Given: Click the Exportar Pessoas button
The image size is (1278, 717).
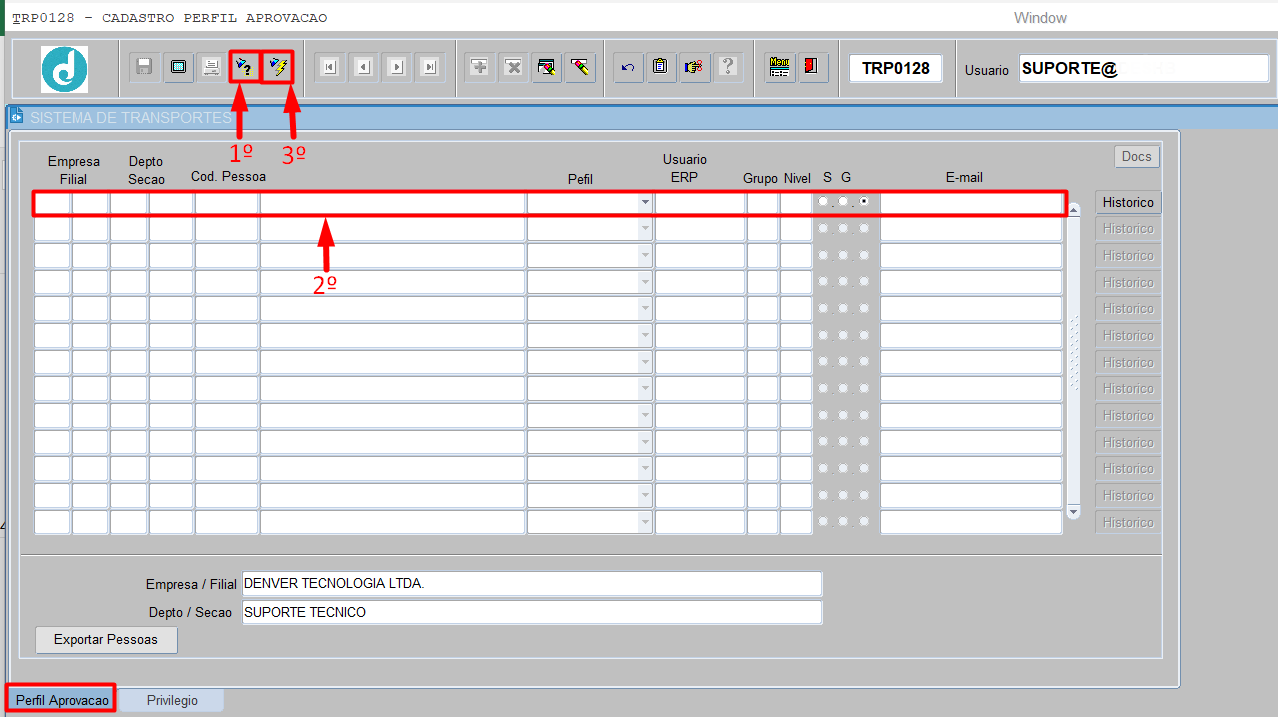Looking at the screenshot, I should pyautogui.click(x=106, y=640).
